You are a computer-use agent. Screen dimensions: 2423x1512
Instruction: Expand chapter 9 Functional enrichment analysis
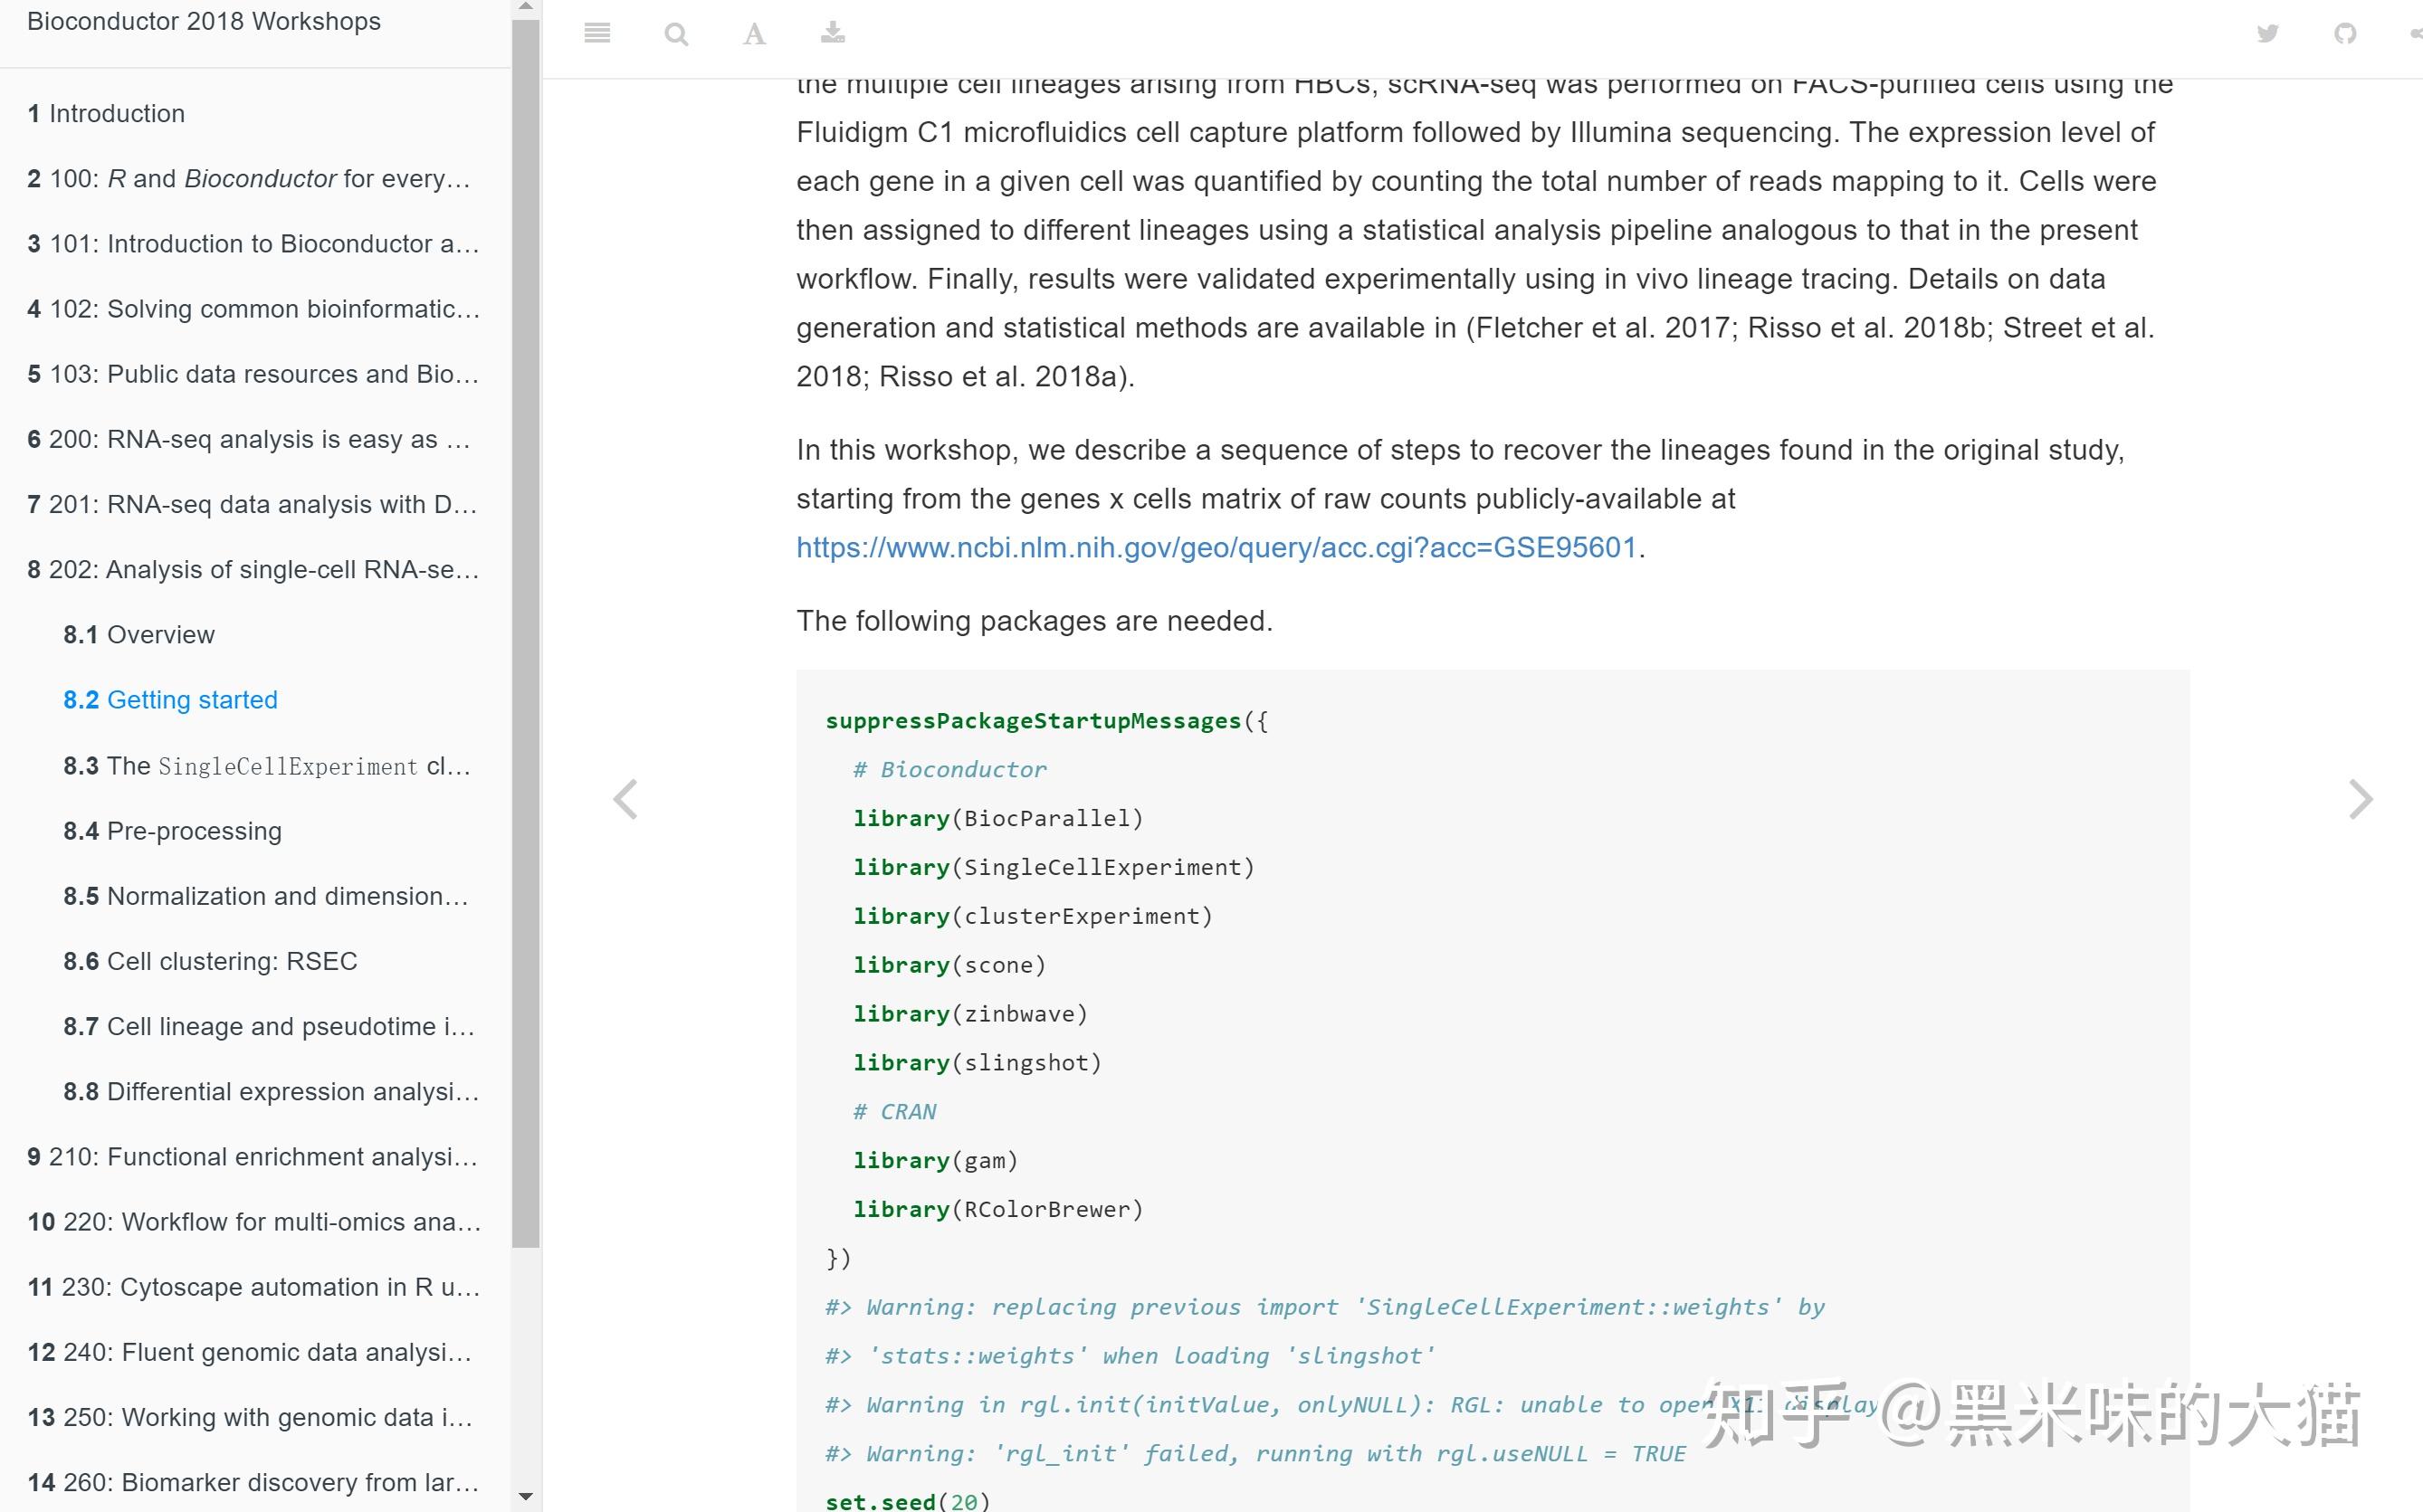252,1157
